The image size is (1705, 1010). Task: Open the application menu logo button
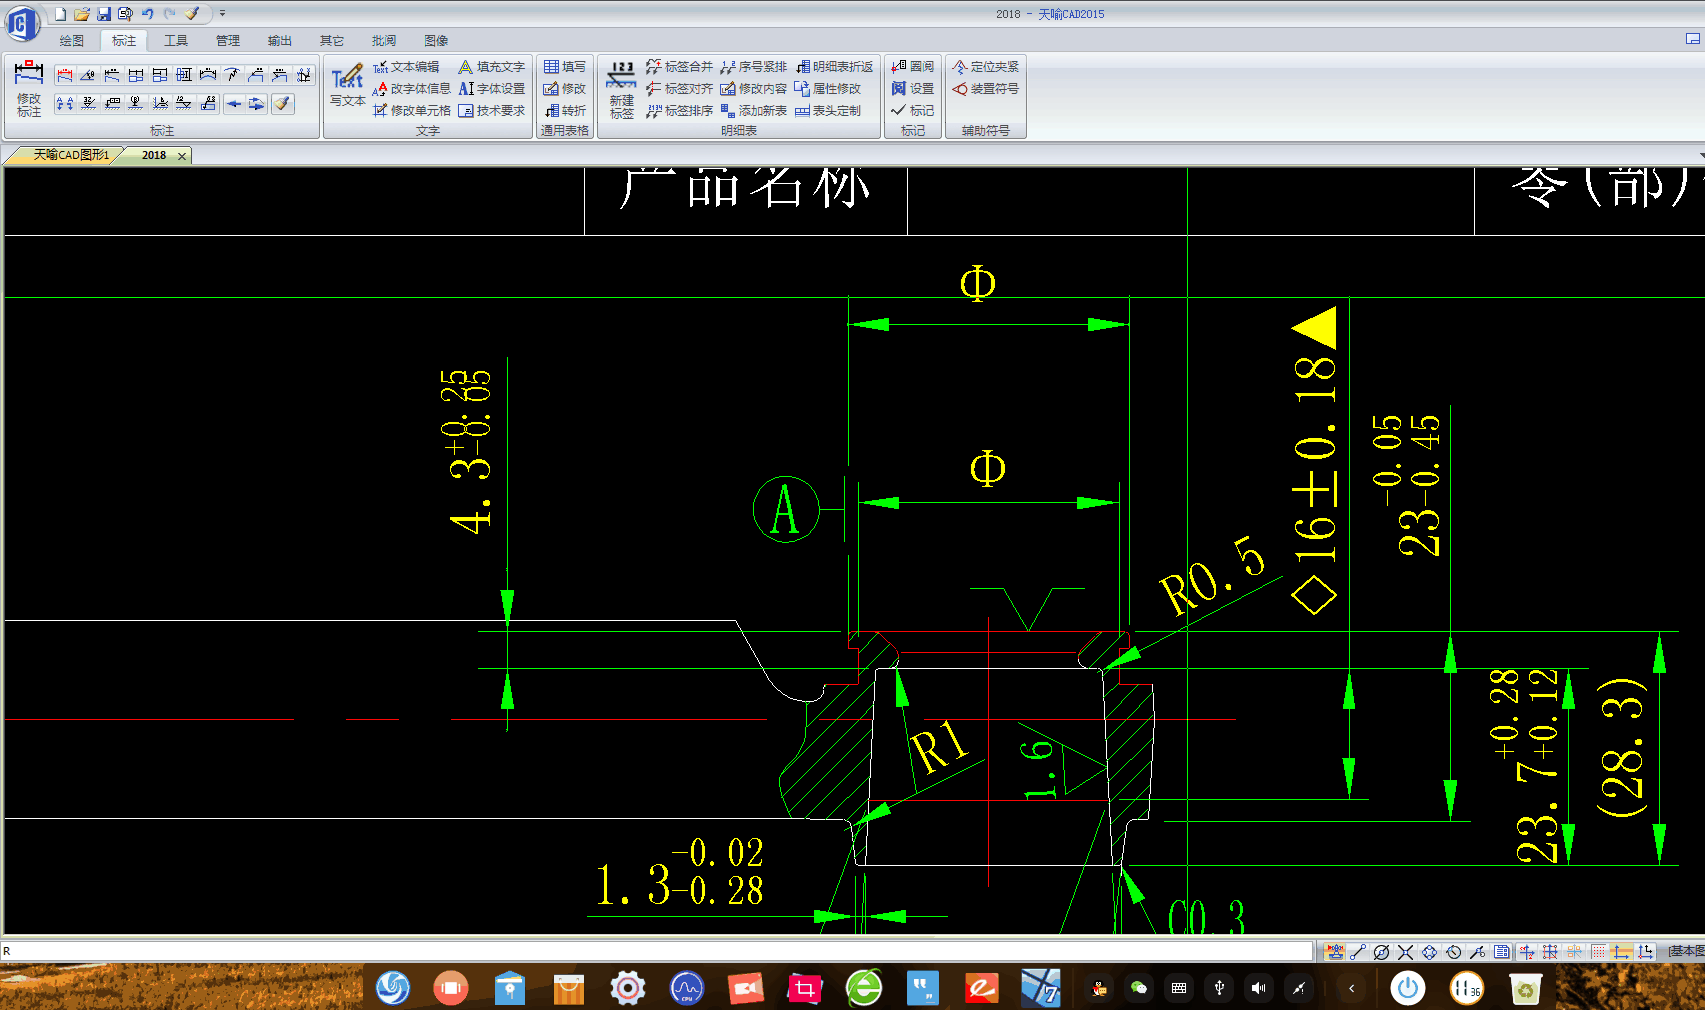pyautogui.click(x=21, y=24)
